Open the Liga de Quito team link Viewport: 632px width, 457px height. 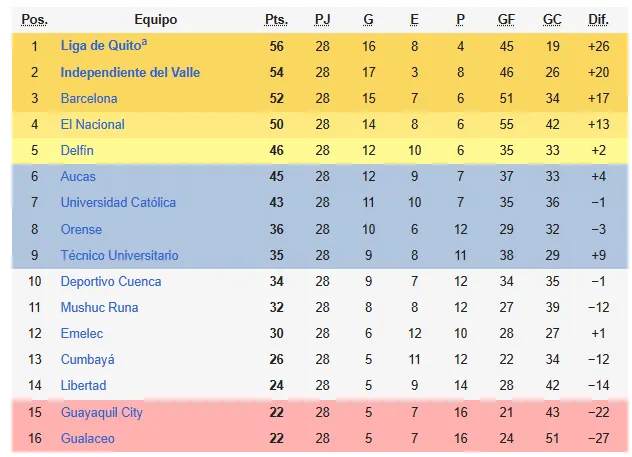click(x=100, y=46)
